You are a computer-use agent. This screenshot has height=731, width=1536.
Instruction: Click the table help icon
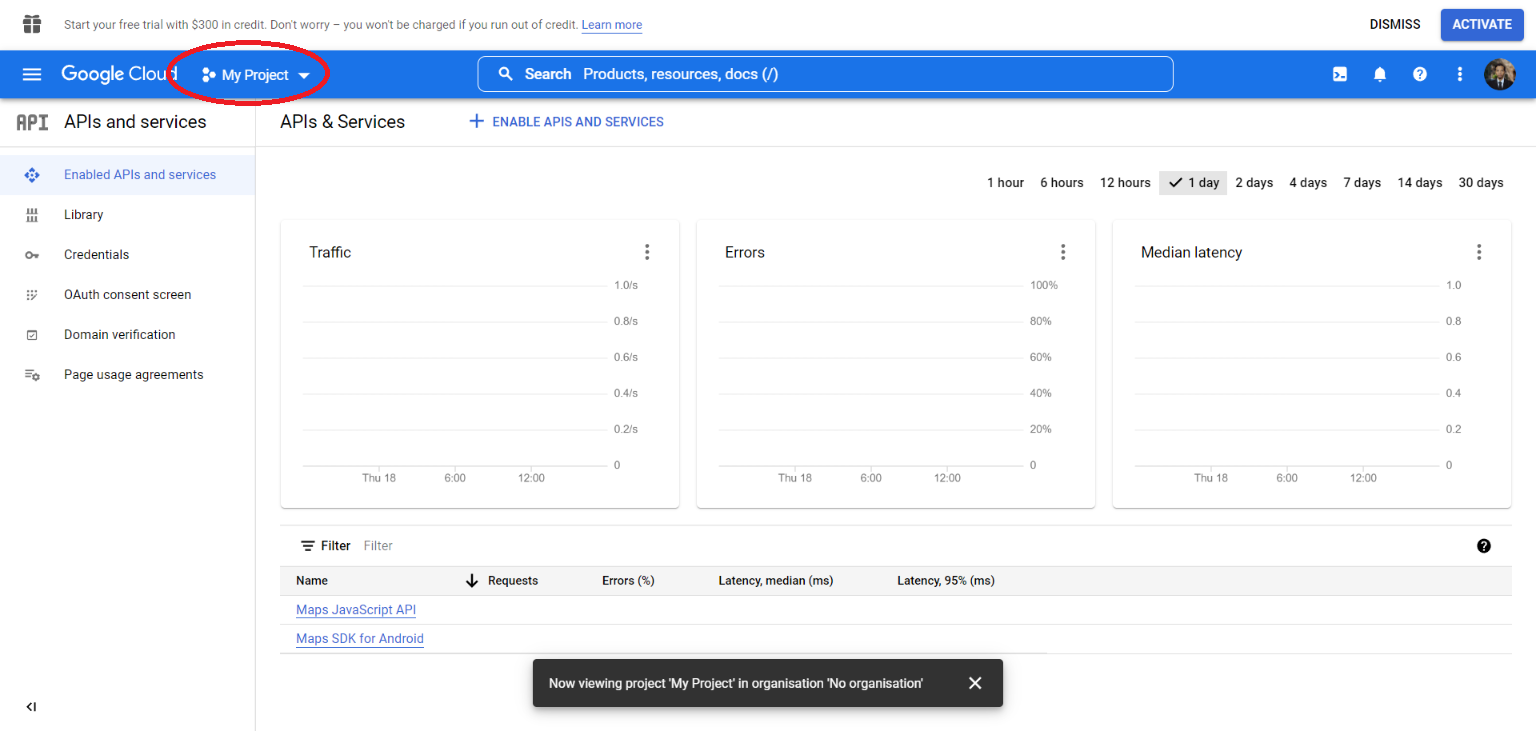click(1484, 546)
